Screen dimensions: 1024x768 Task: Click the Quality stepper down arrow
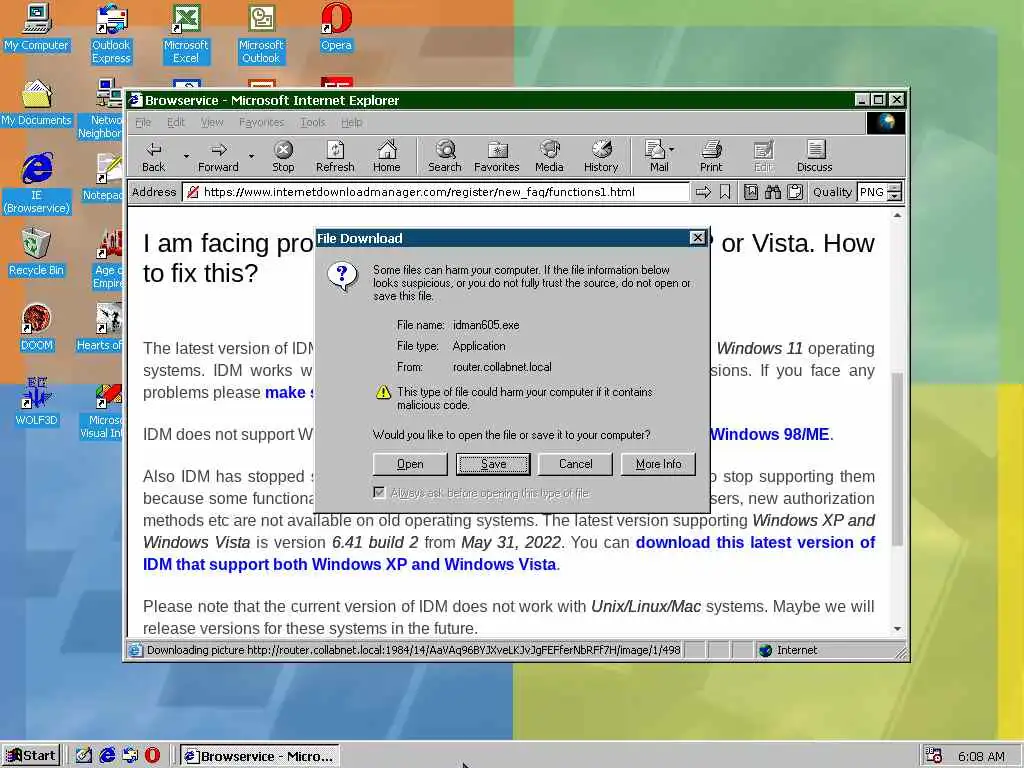tap(895, 197)
